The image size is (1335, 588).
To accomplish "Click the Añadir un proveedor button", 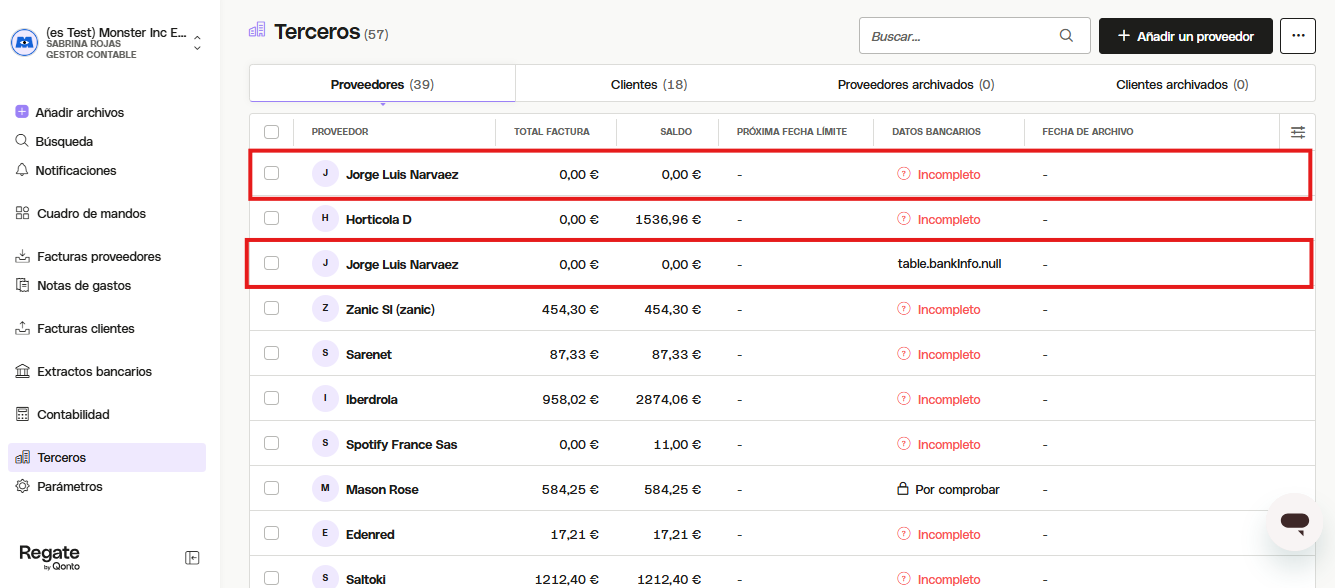I will pos(1185,36).
